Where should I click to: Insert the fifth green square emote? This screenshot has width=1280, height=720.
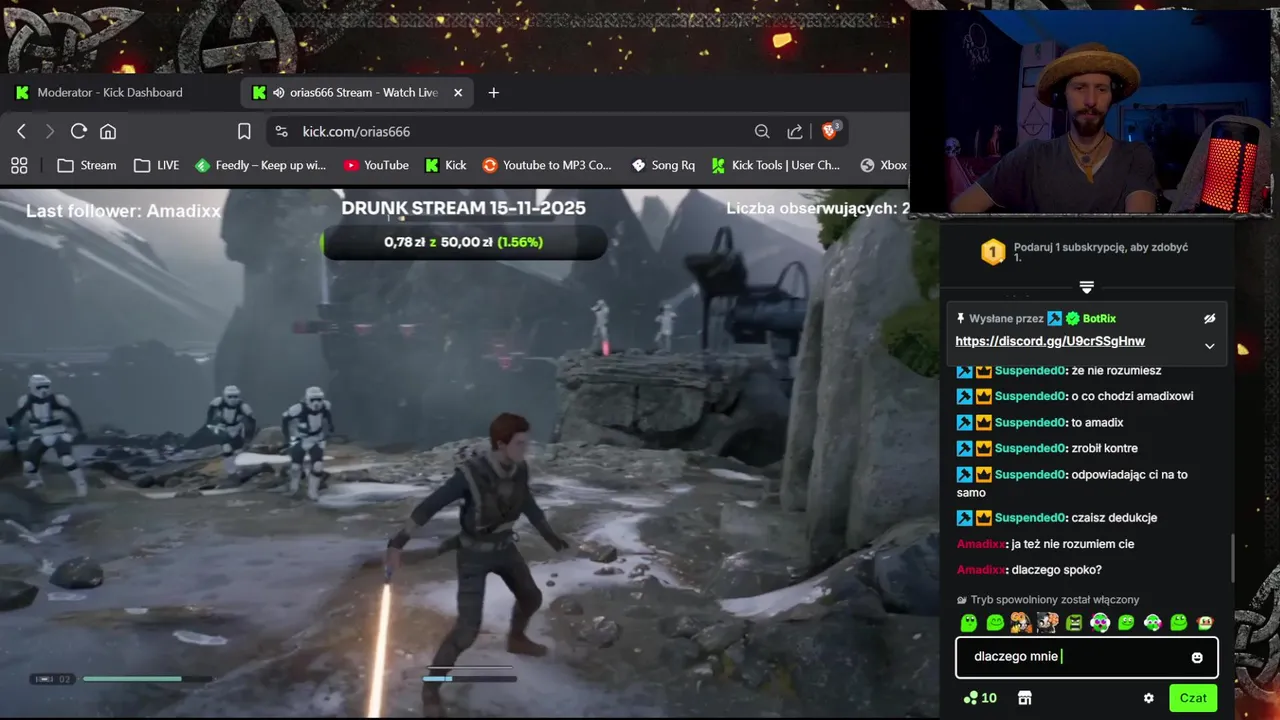pos(1074,623)
